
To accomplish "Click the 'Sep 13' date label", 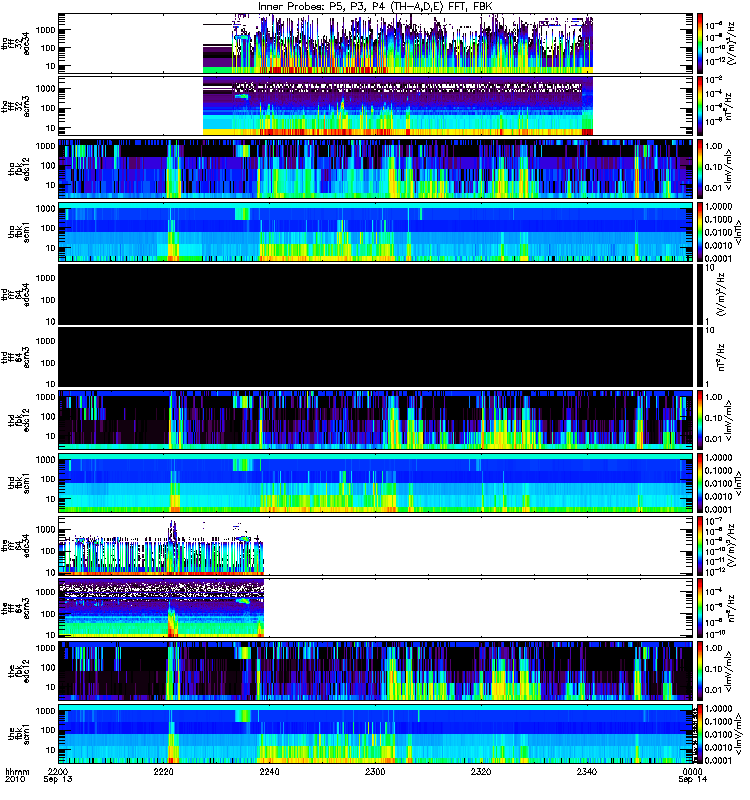I will tap(58, 780).
